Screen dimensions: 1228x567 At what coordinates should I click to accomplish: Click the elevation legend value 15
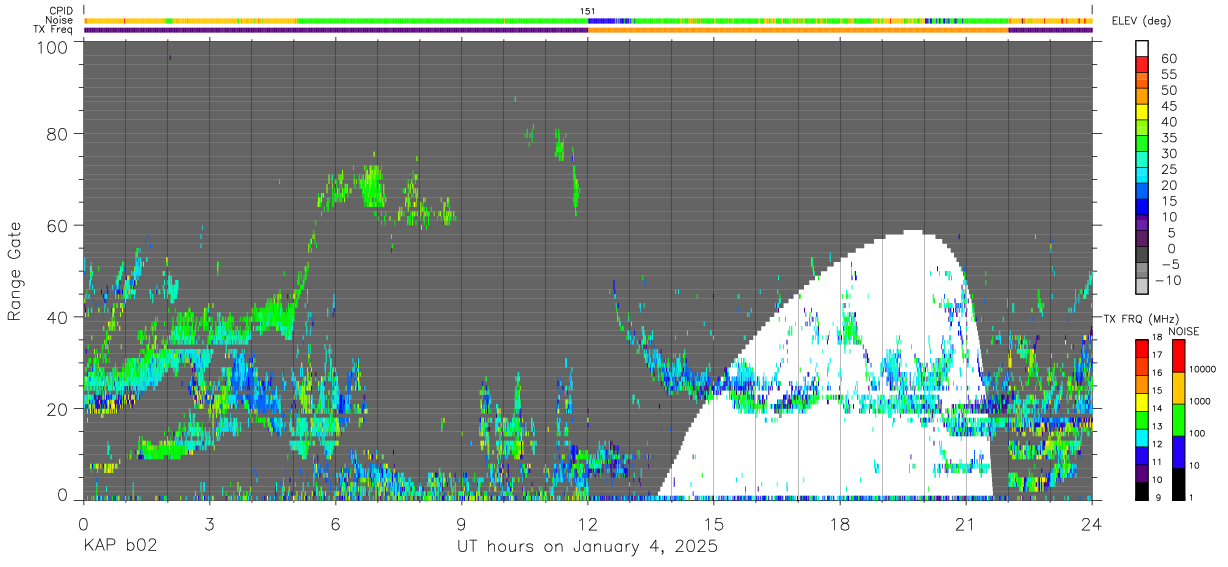pos(1168,201)
